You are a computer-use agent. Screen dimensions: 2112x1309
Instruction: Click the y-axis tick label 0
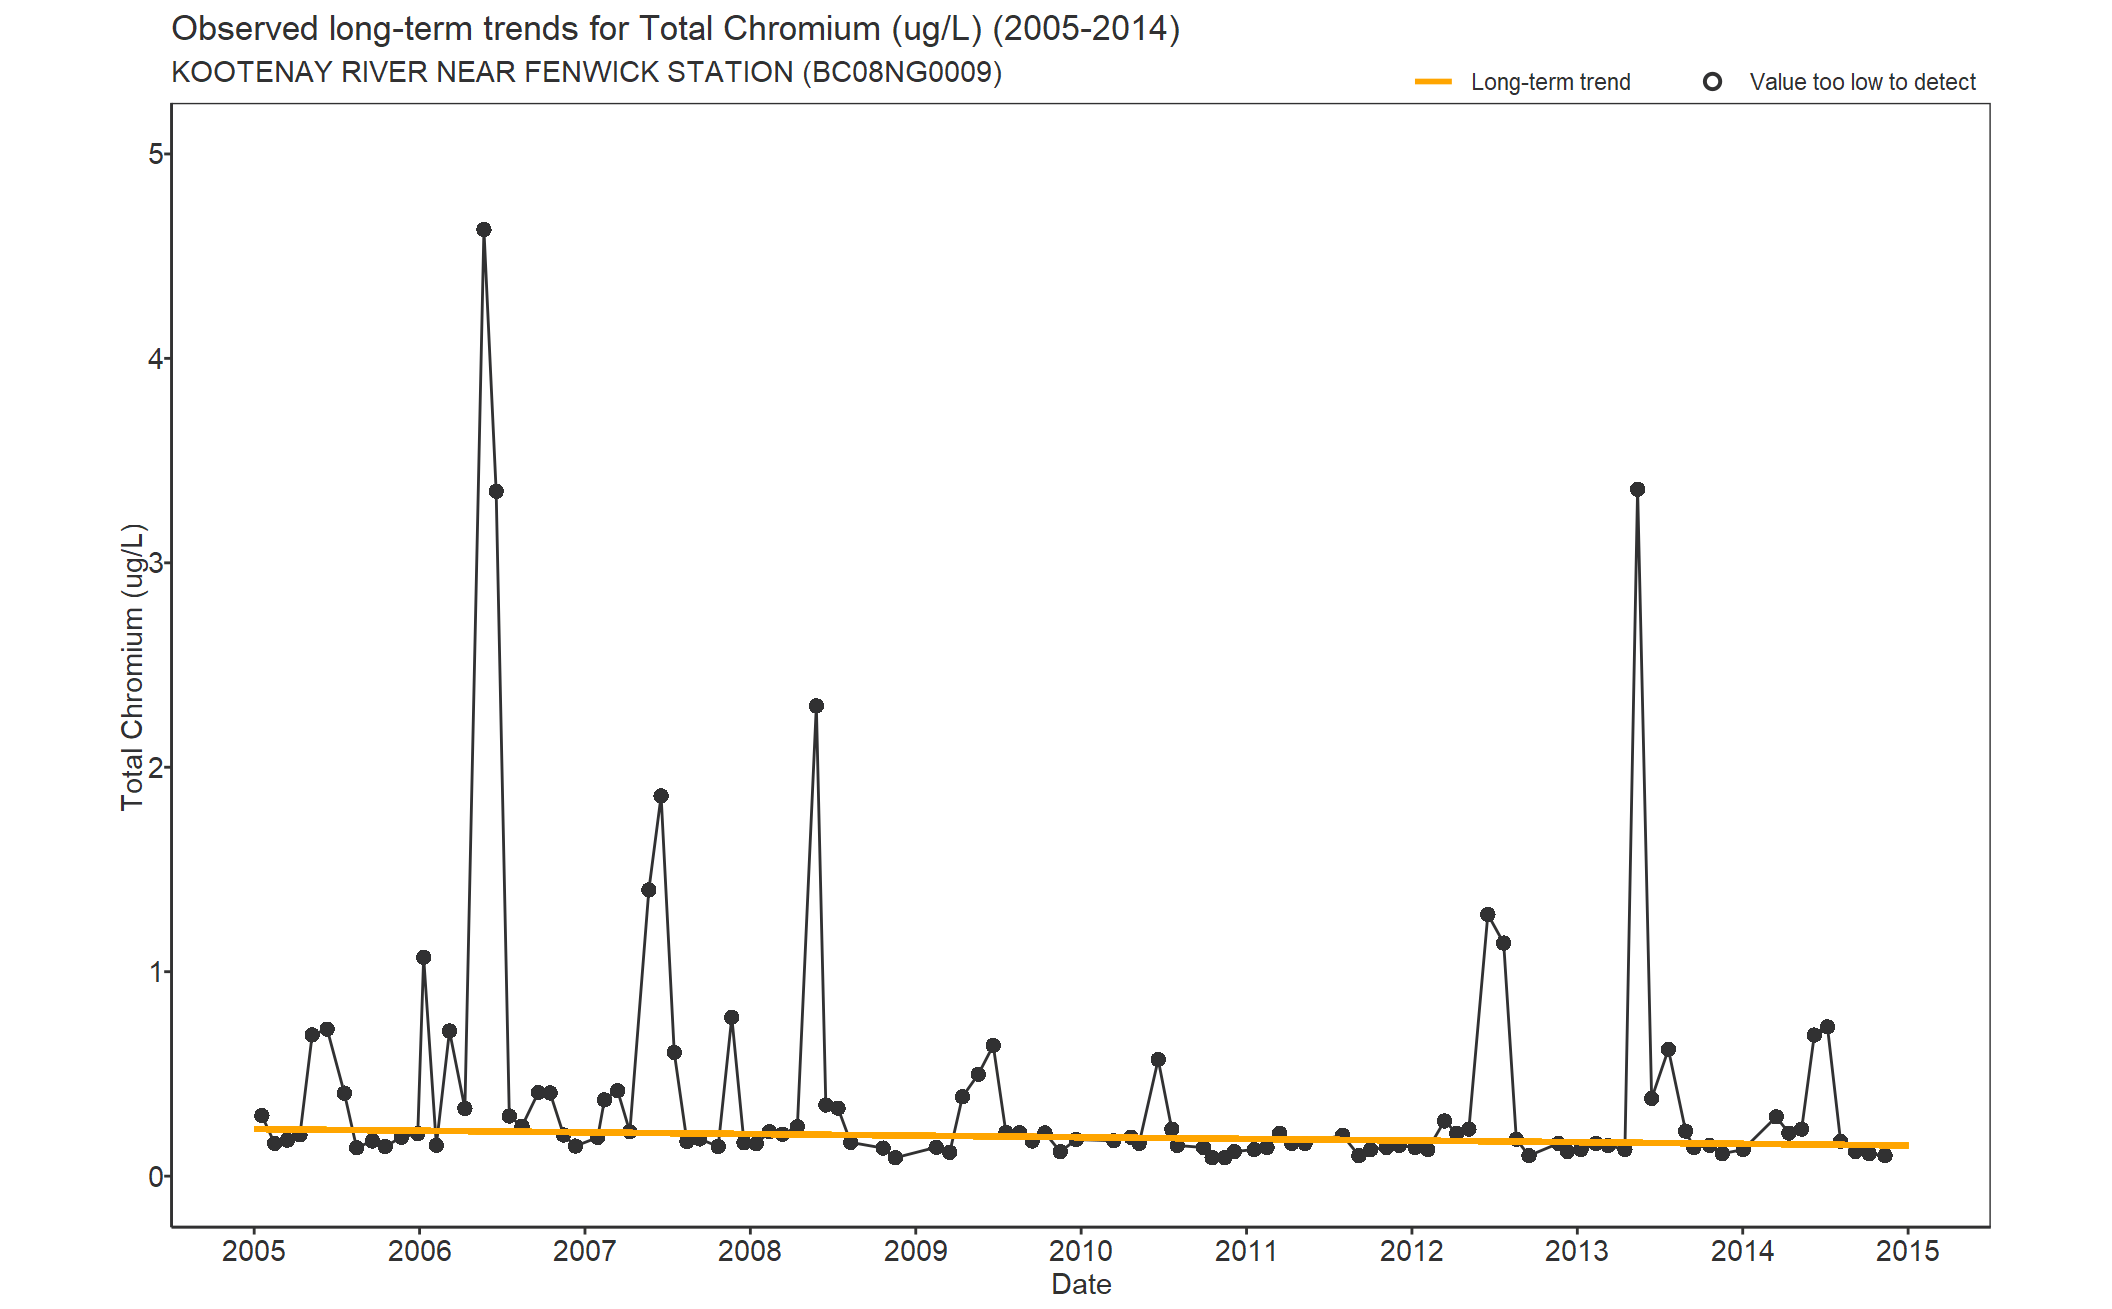(x=155, y=1177)
